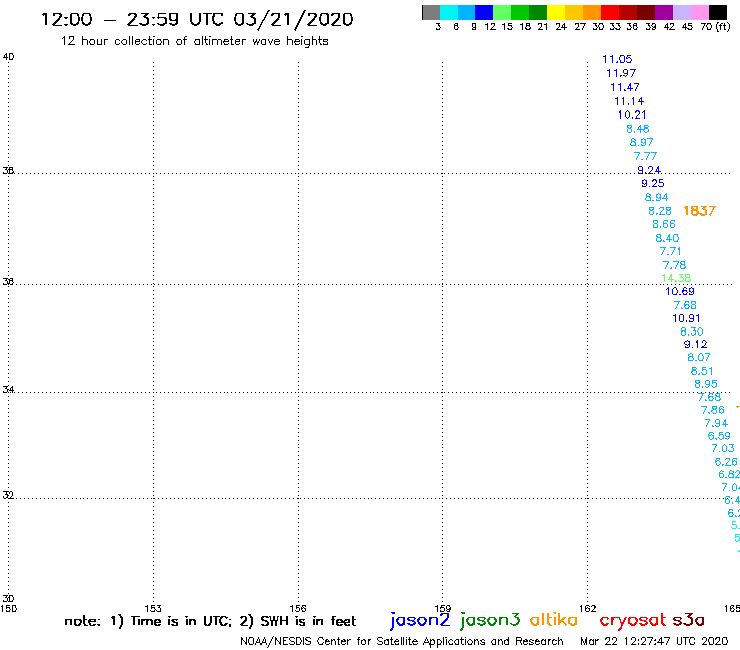Click the wave height value 11.97
740x650 pixels.
click(621, 73)
